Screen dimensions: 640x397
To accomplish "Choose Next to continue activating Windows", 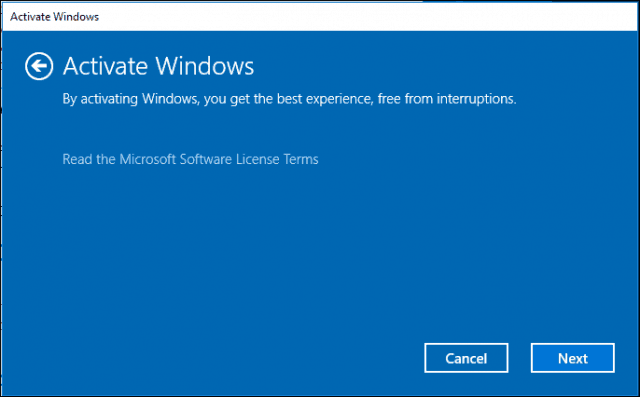I will click(x=572, y=358).
